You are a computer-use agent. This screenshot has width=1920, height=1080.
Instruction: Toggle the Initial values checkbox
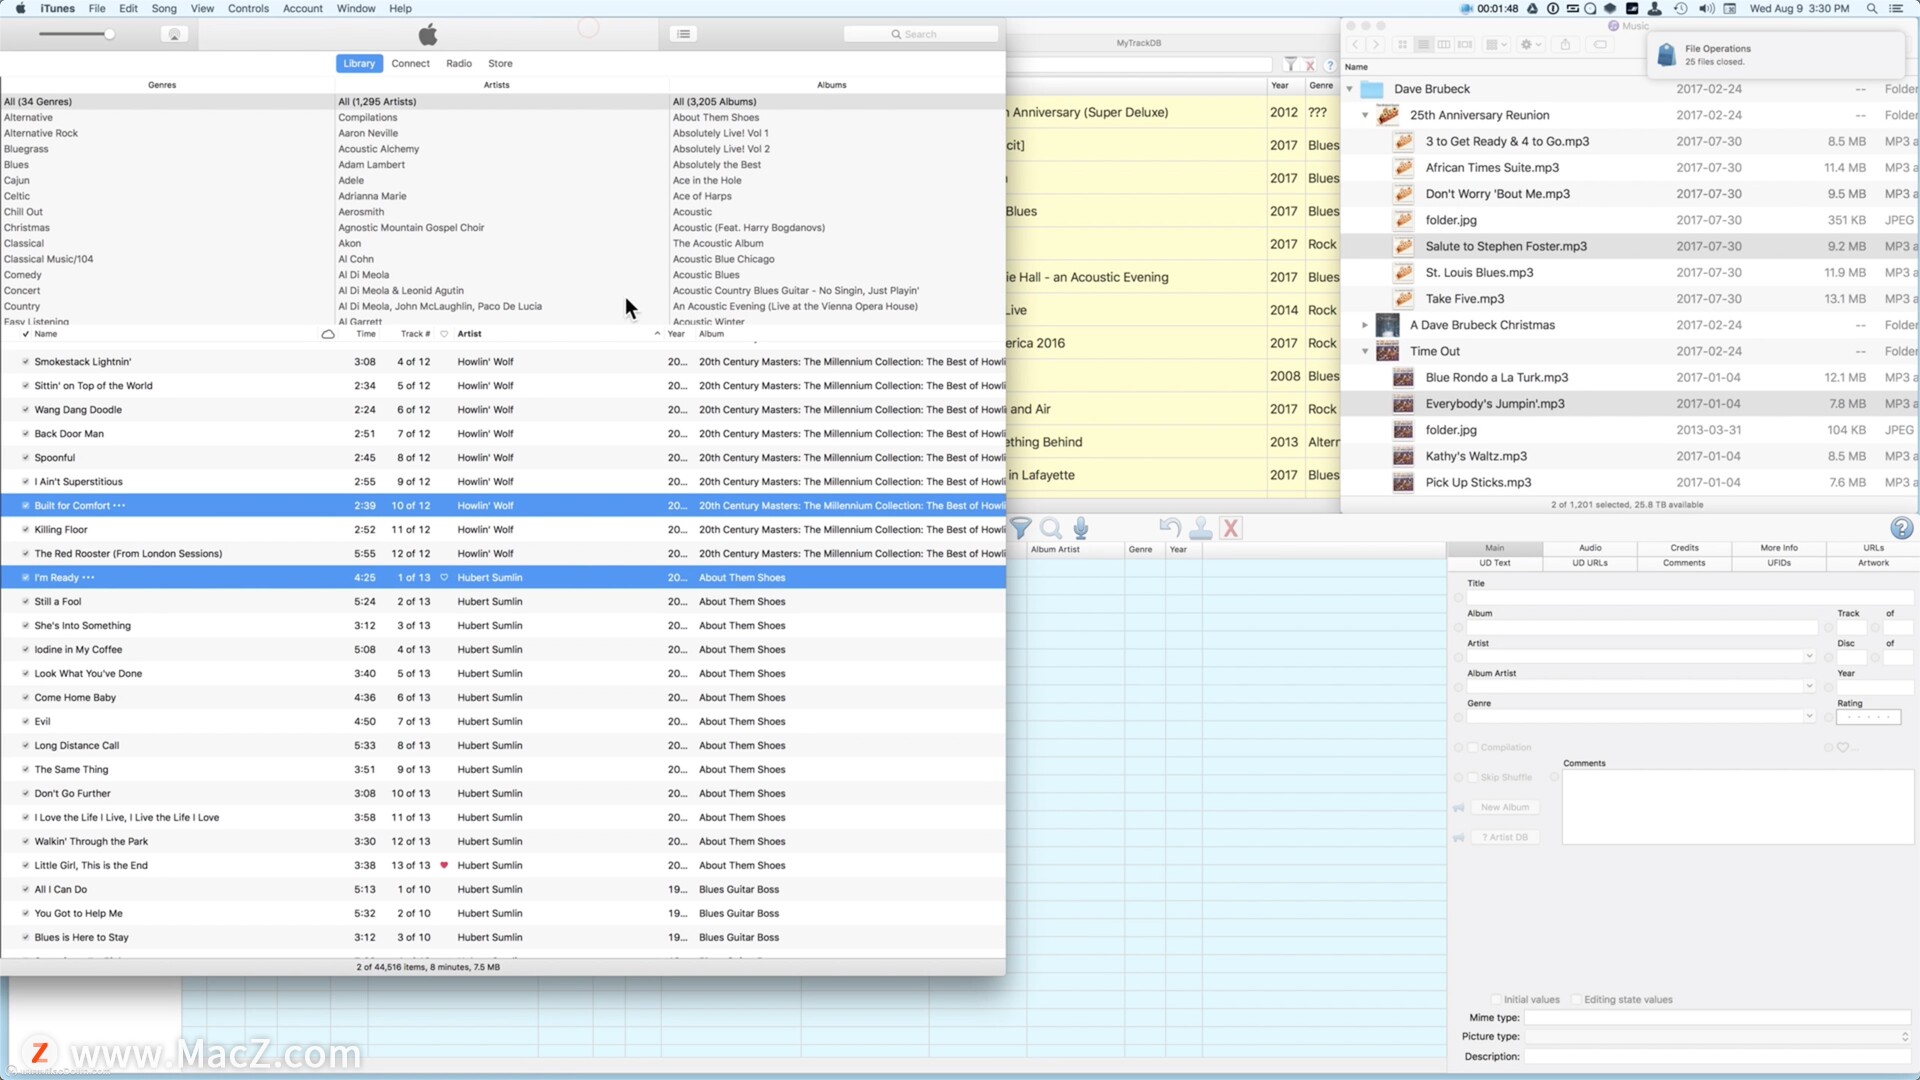point(1496,999)
